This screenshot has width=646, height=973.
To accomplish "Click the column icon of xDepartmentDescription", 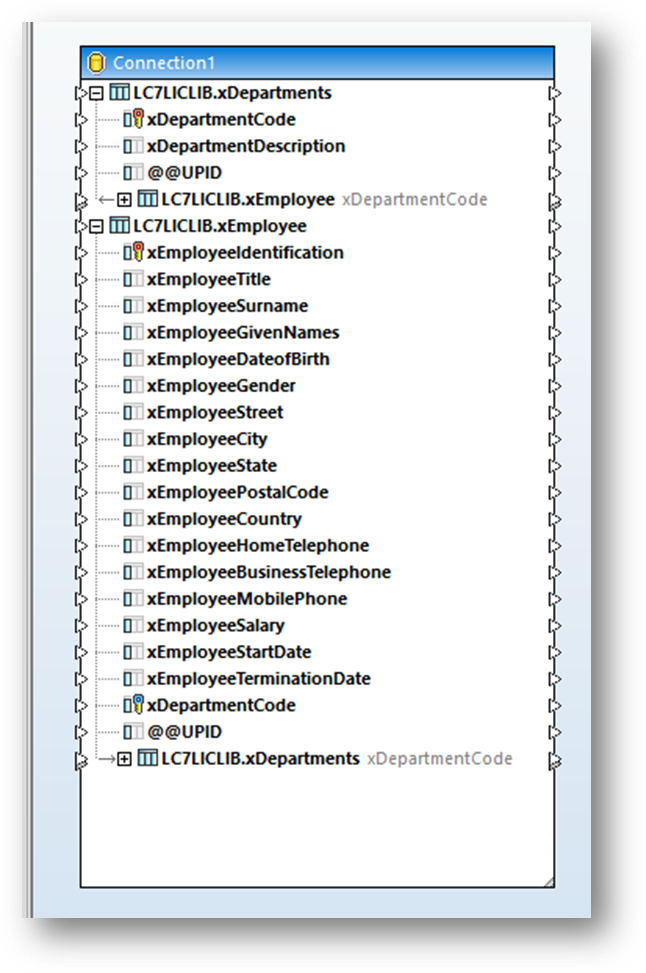I will 133,146.
